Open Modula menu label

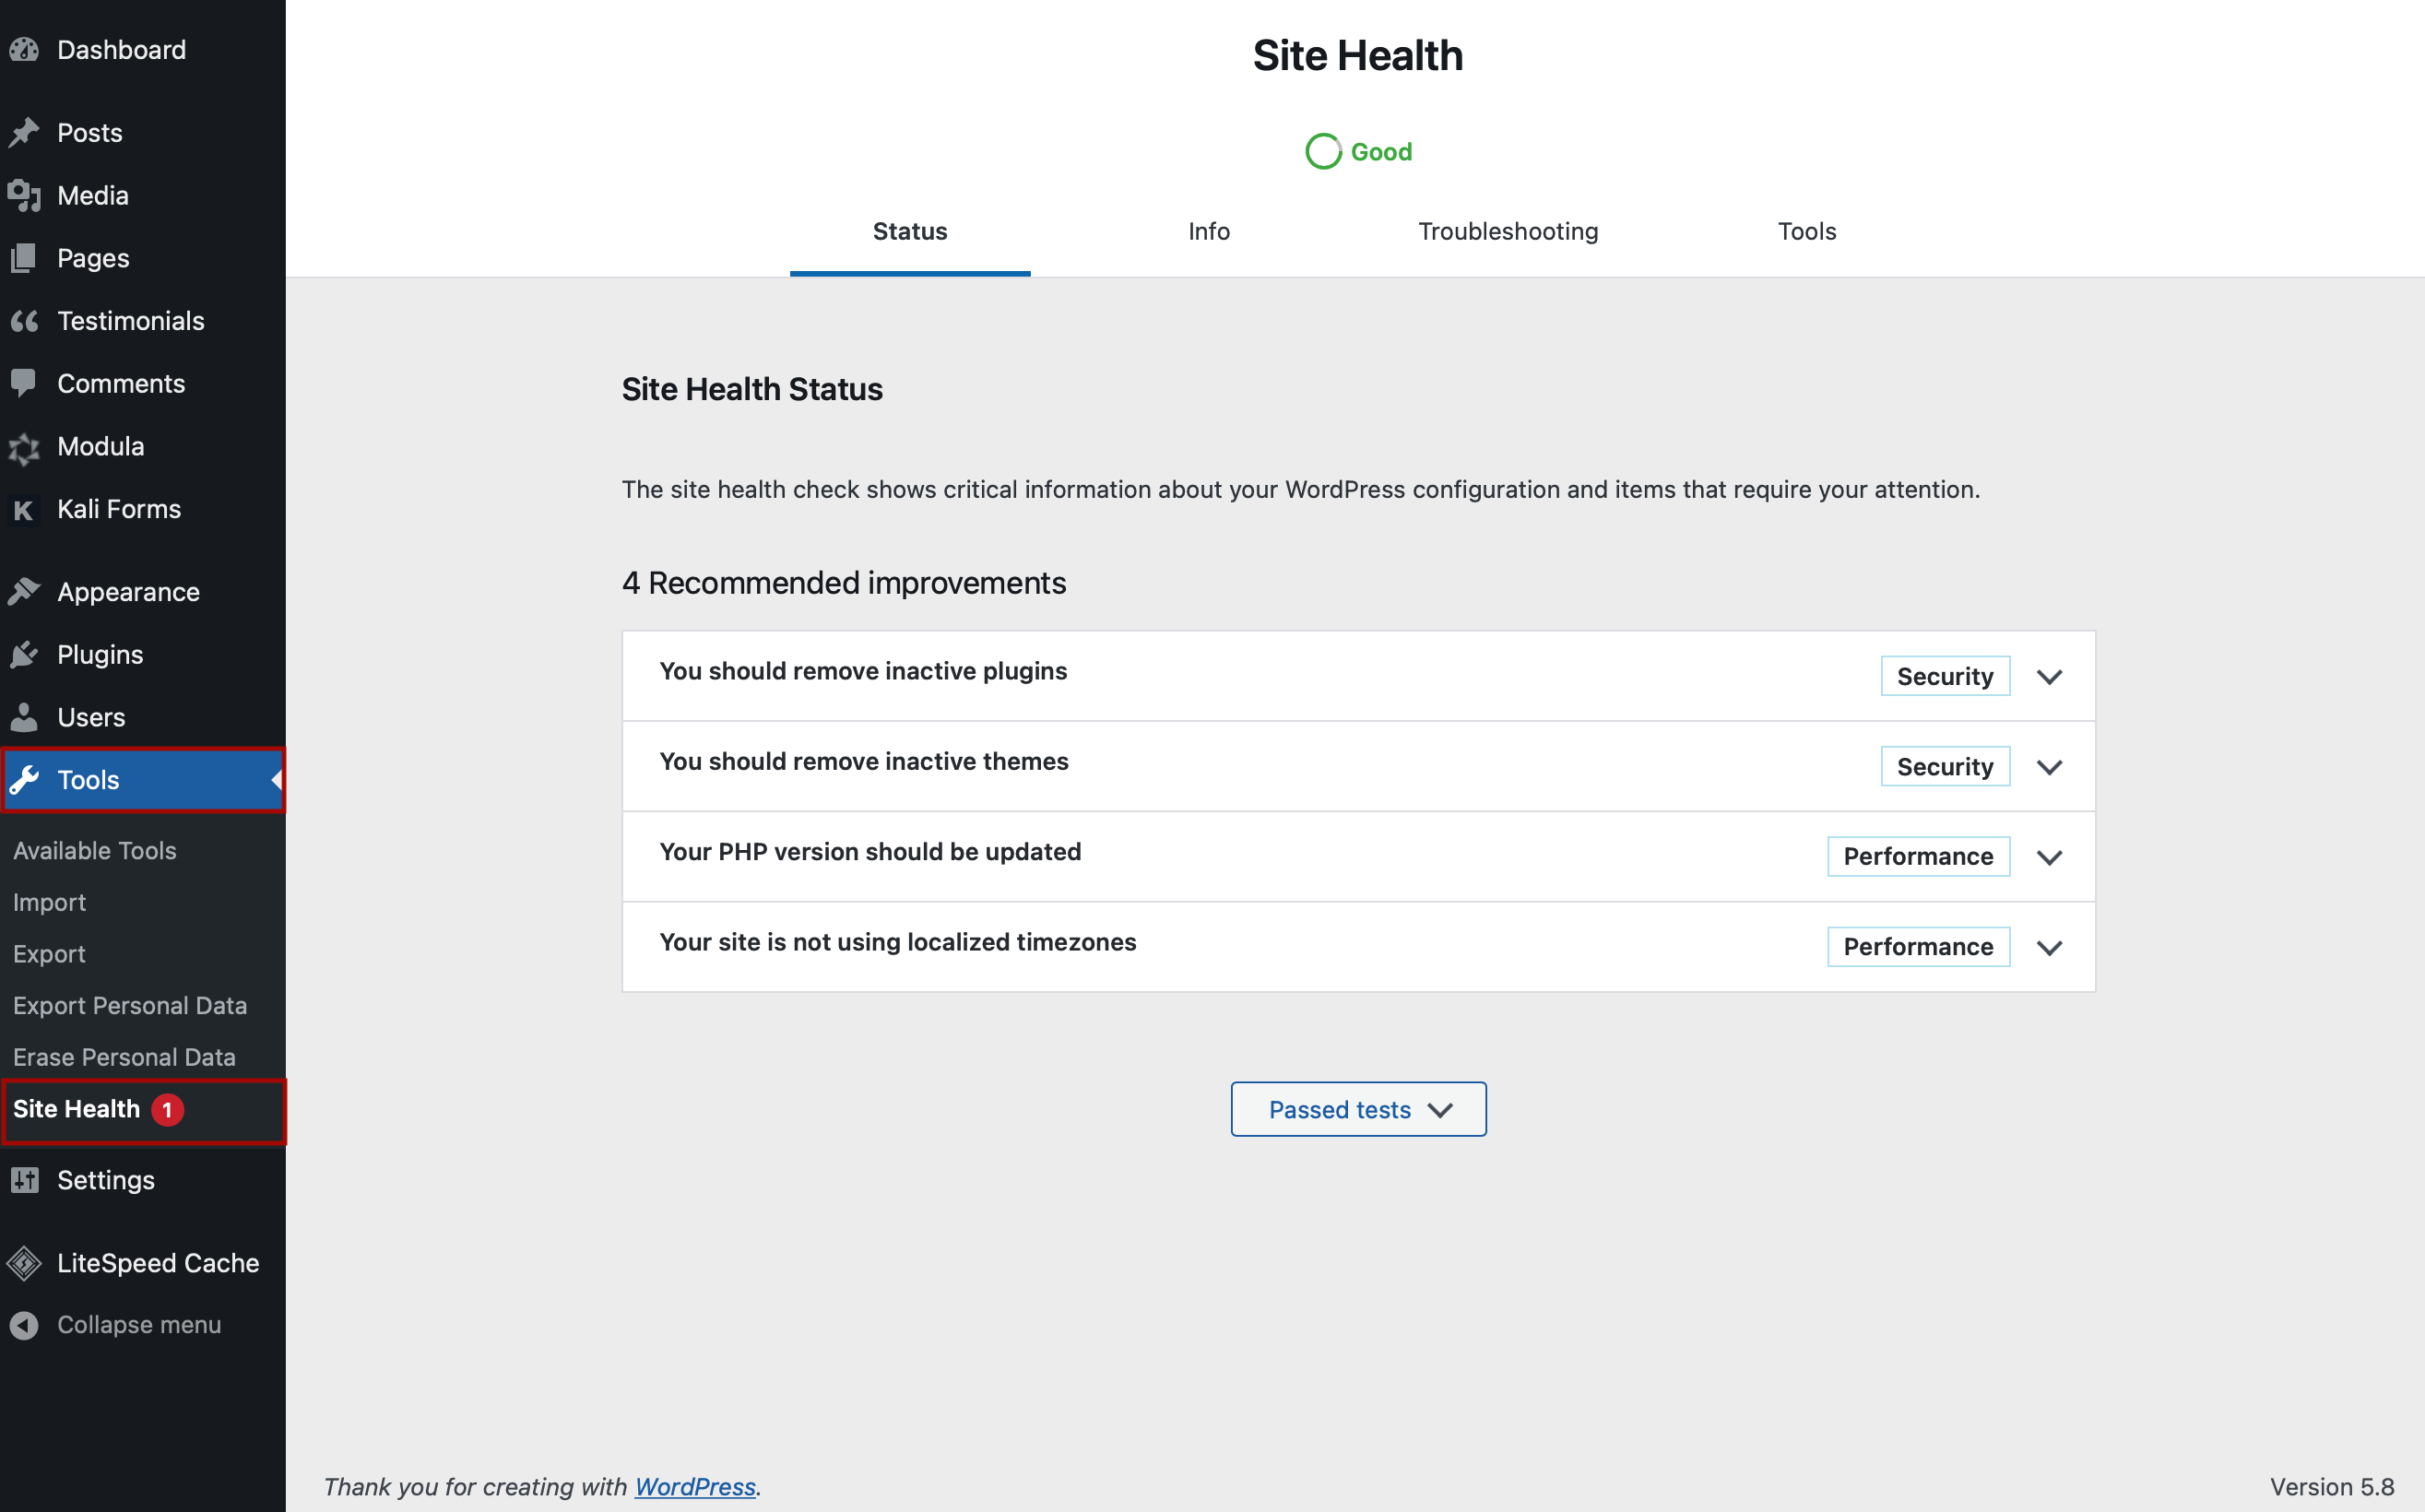(x=101, y=447)
